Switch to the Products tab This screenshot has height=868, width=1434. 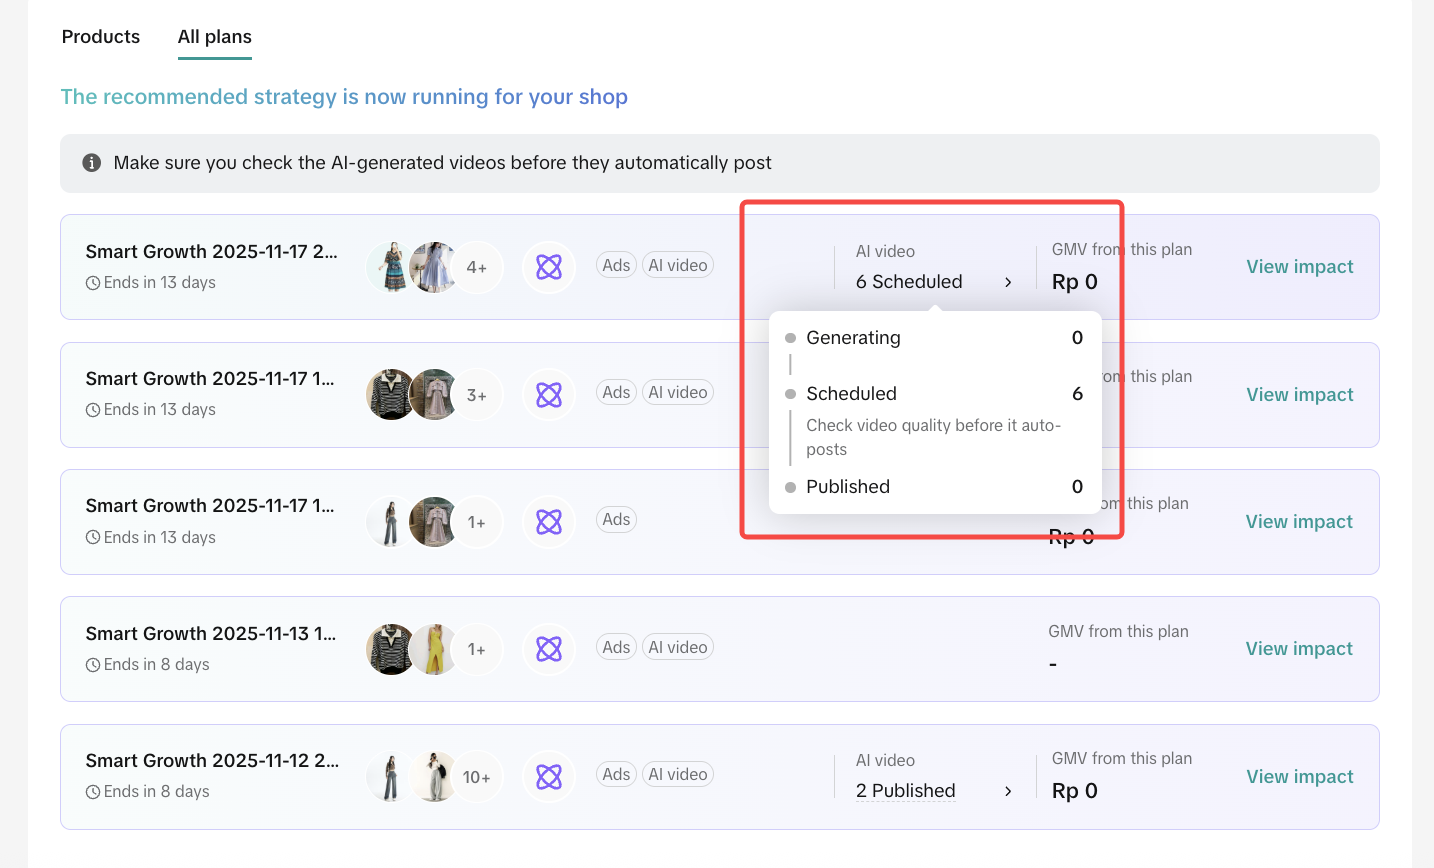[x=101, y=37]
